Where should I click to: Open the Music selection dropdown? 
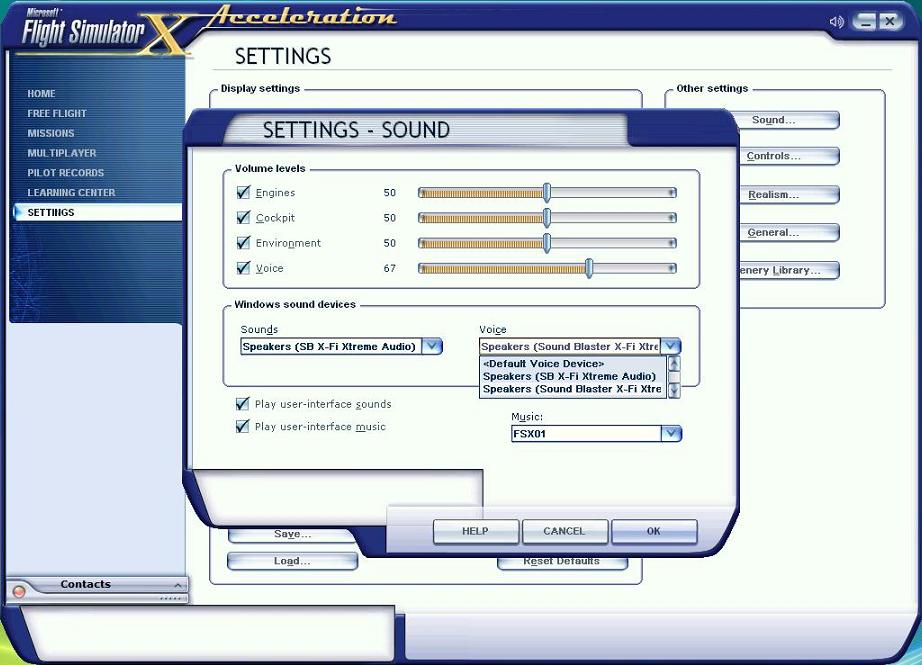click(671, 434)
